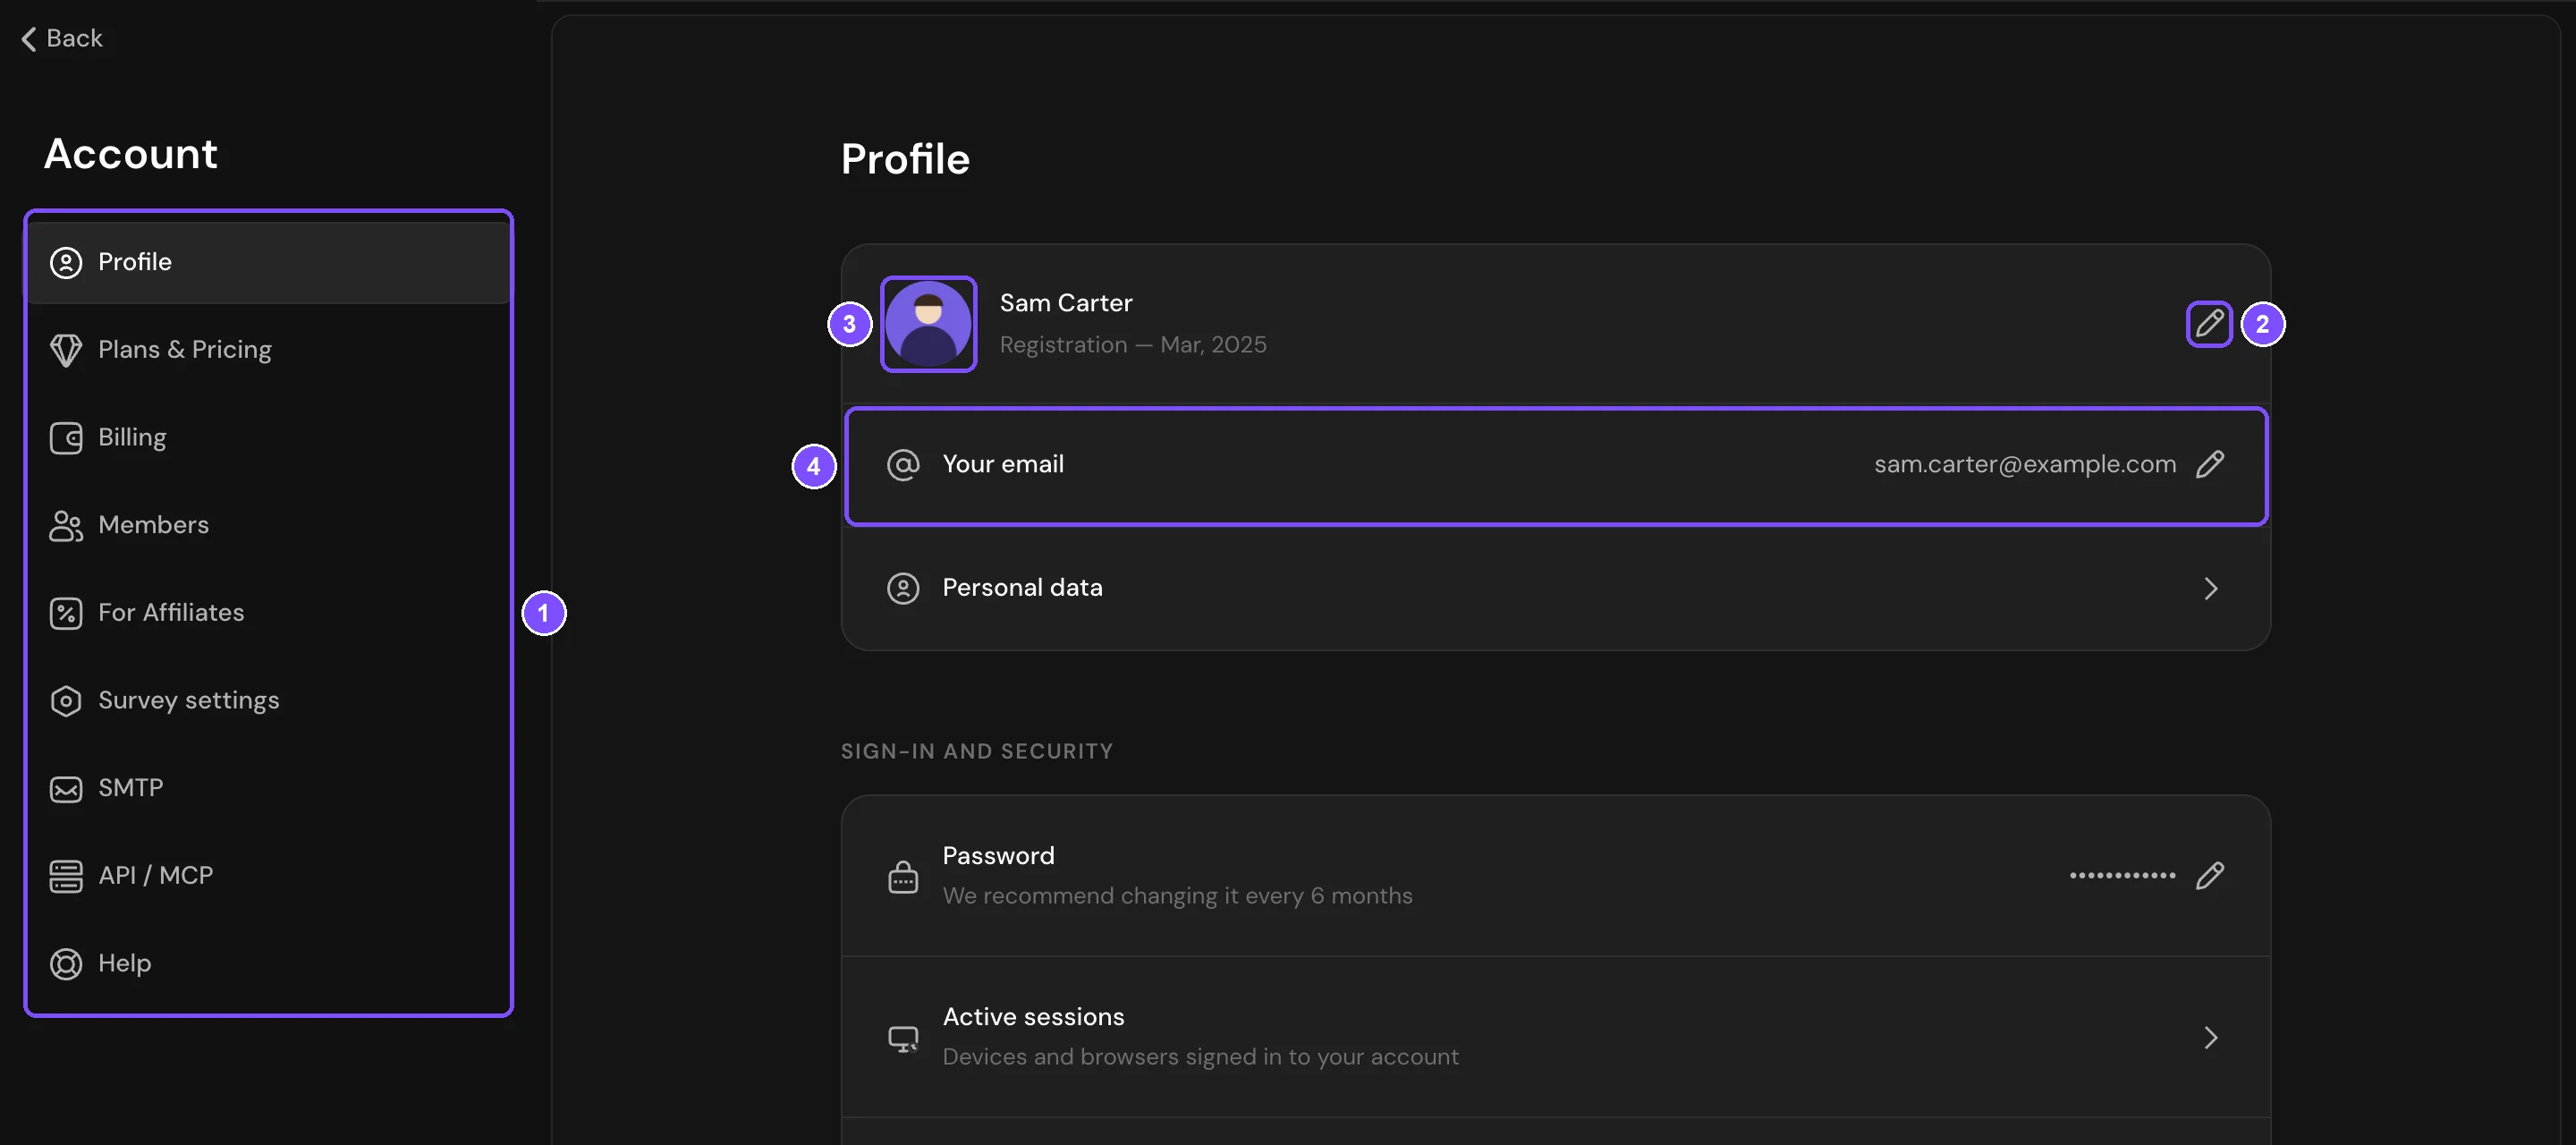Image resolution: width=2576 pixels, height=1145 pixels.
Task: Edit password with pencil icon
Action: tap(2210, 876)
